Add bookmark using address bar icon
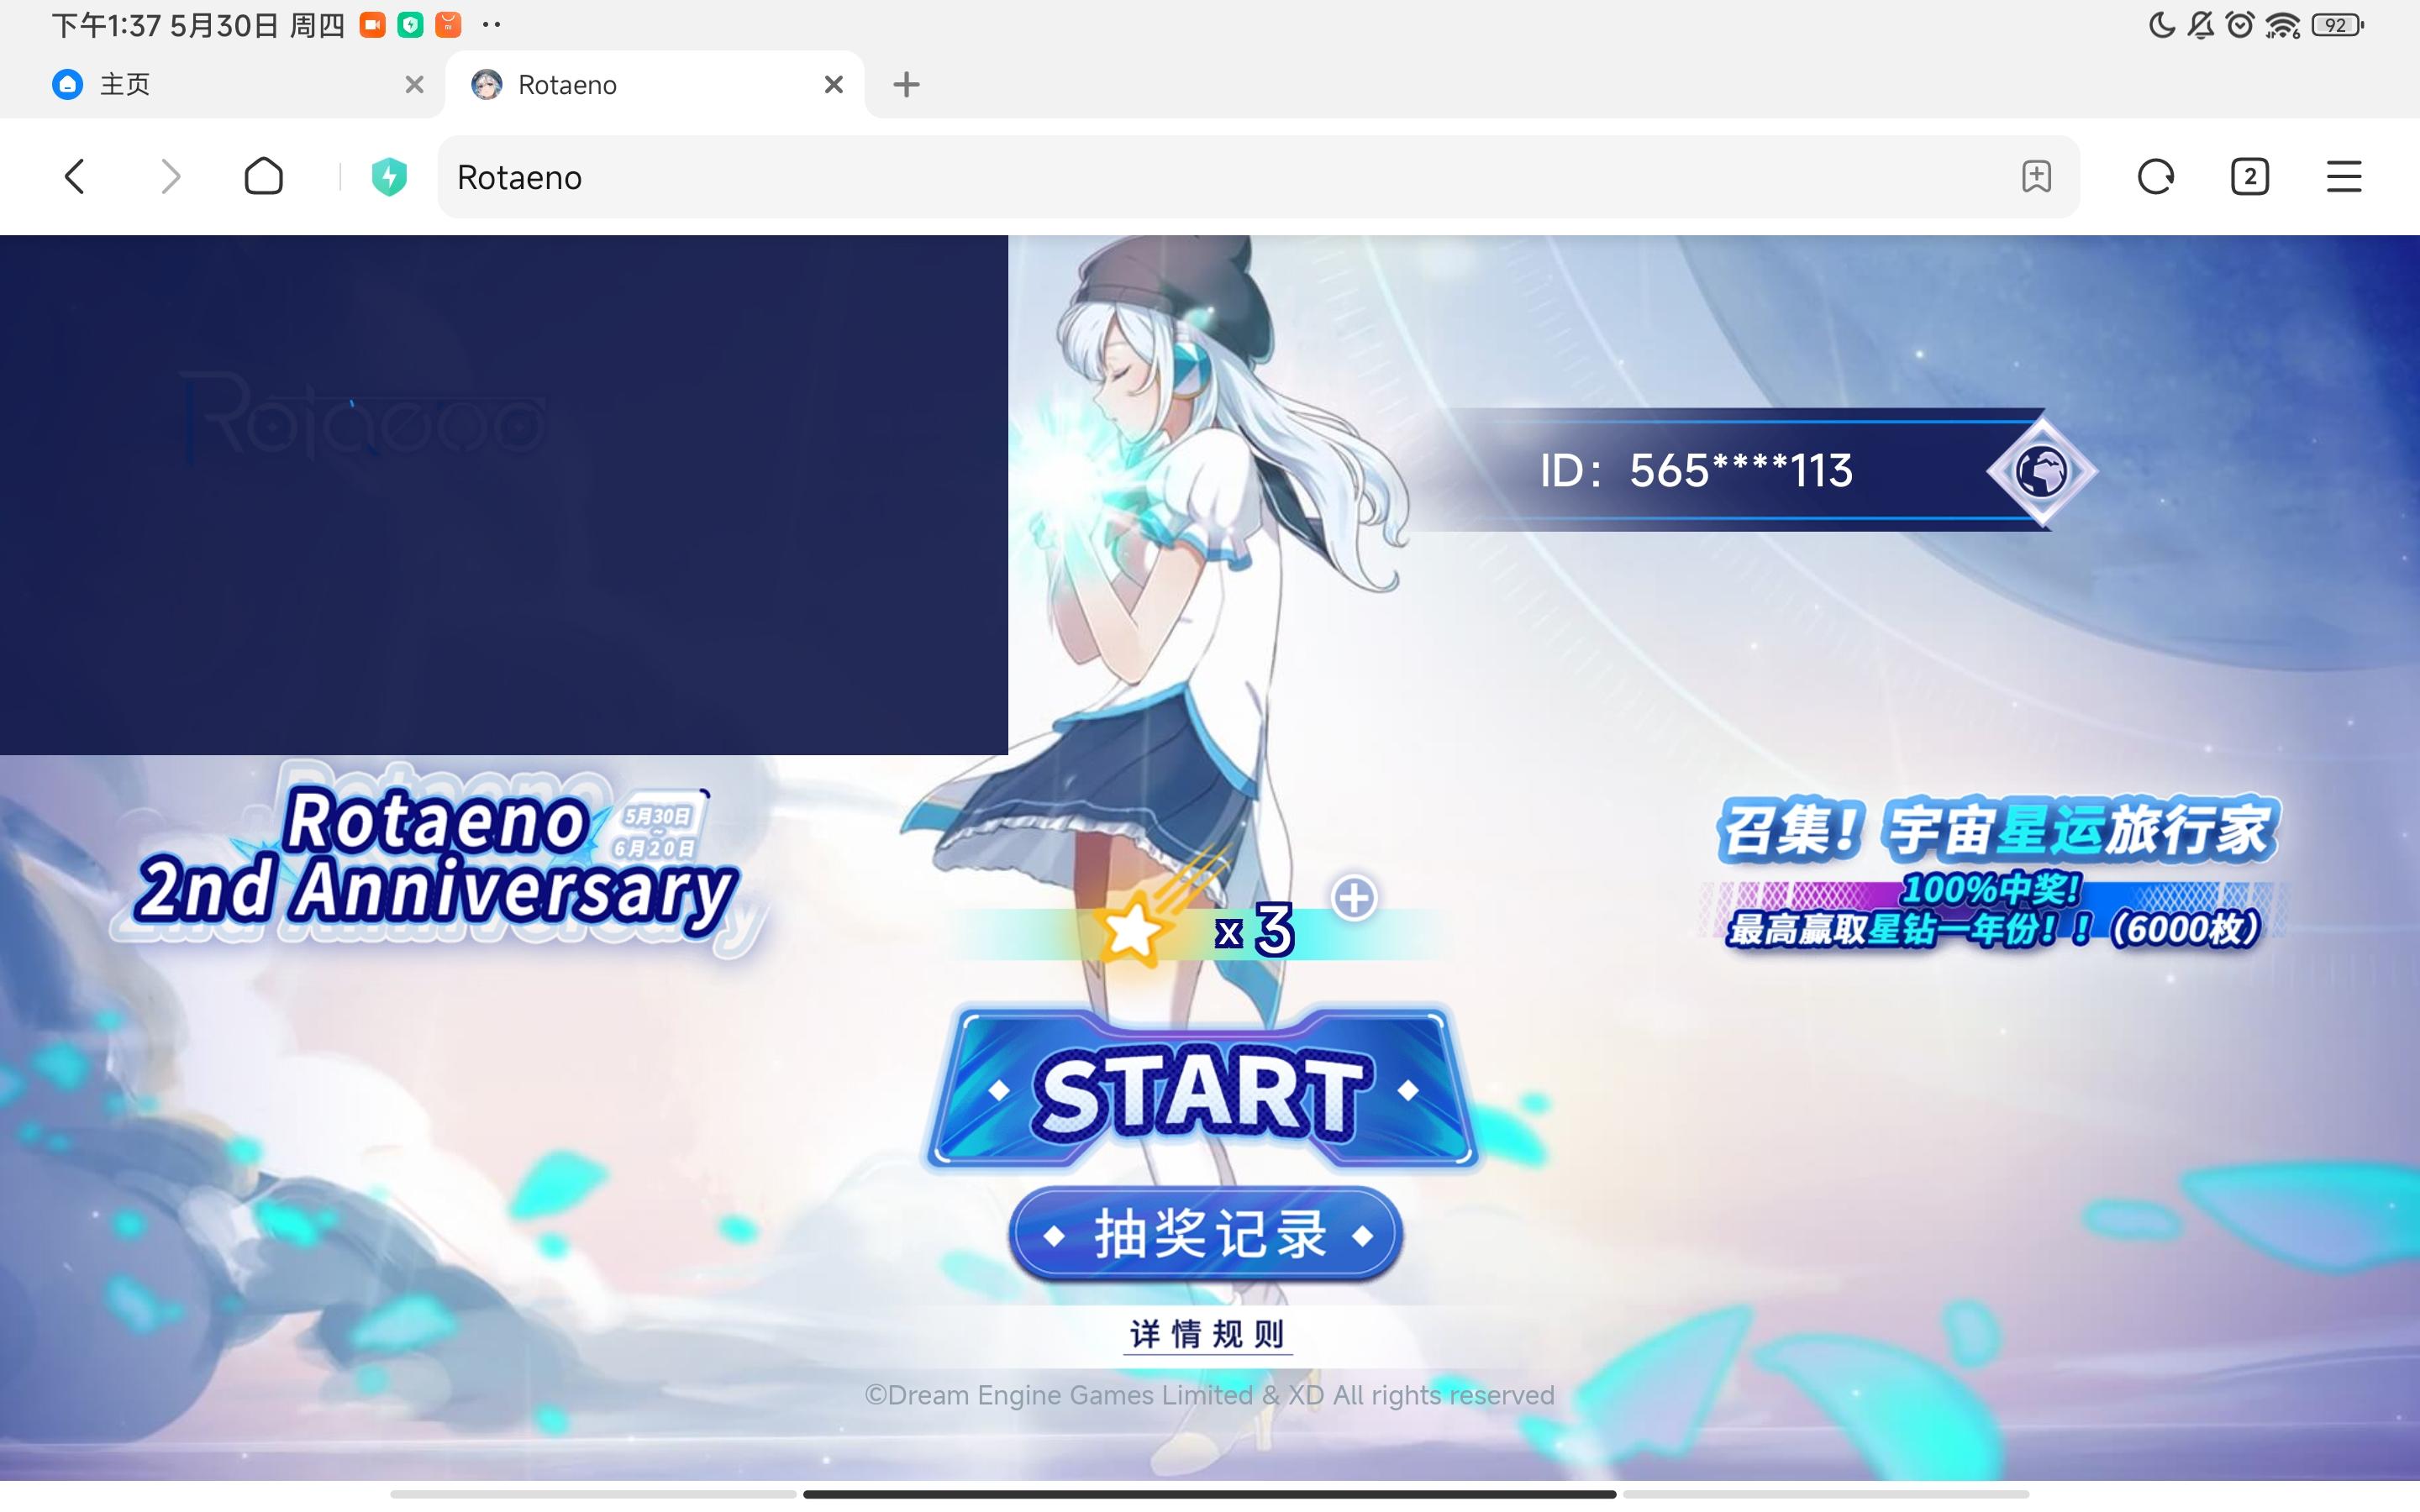 point(2036,177)
